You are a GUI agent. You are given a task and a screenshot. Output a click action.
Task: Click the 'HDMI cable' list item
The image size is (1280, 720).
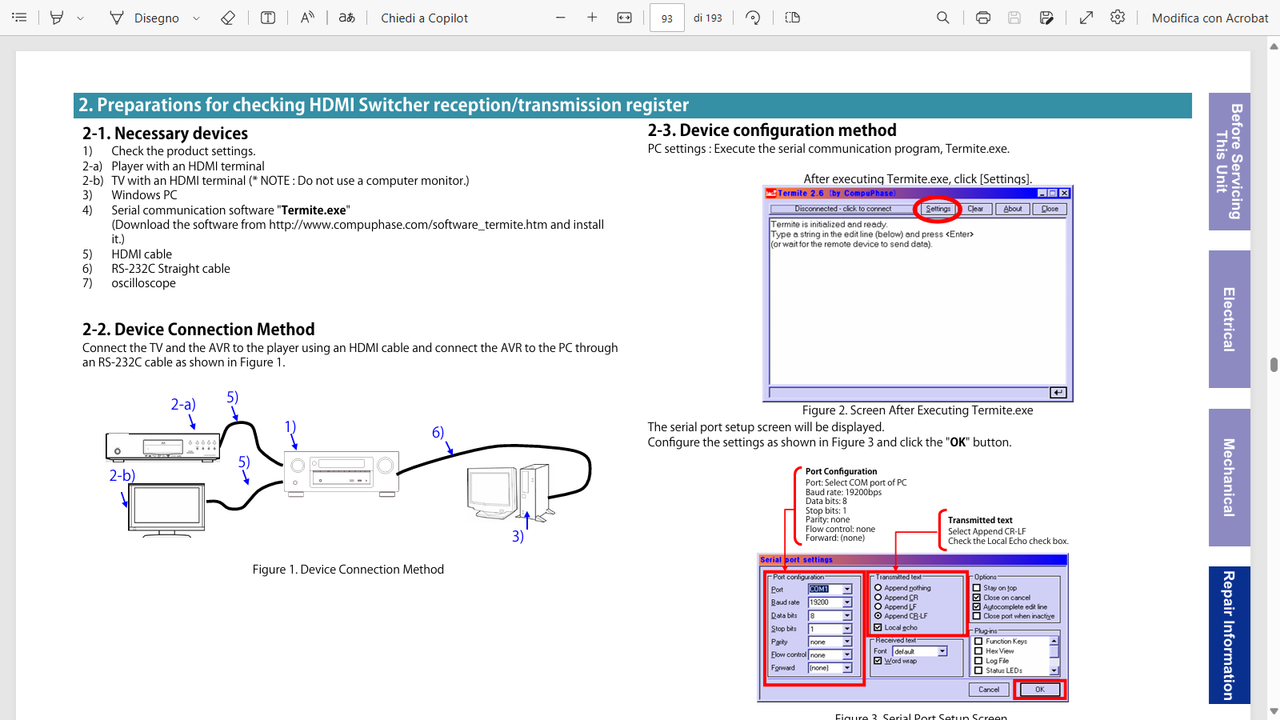pyautogui.click(x=142, y=254)
